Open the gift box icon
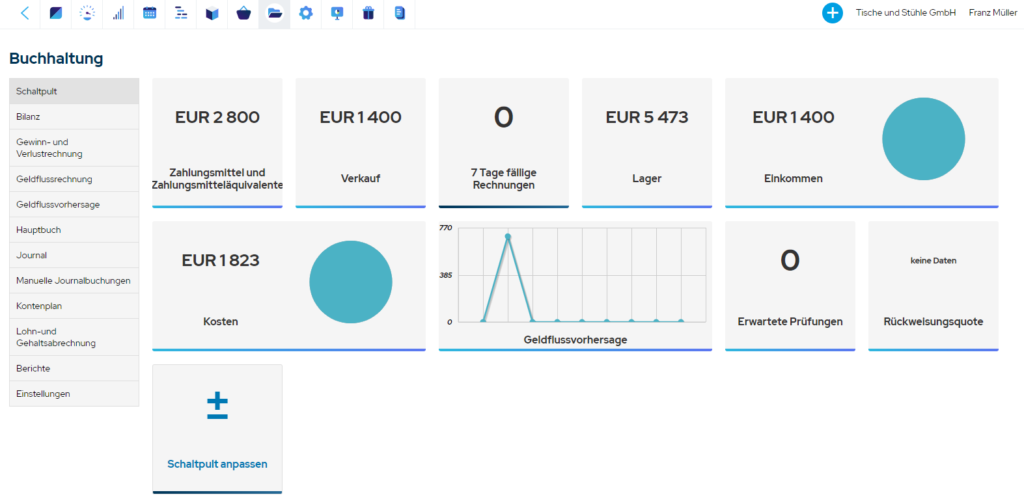The width and height of the screenshot is (1024, 497). tap(368, 13)
